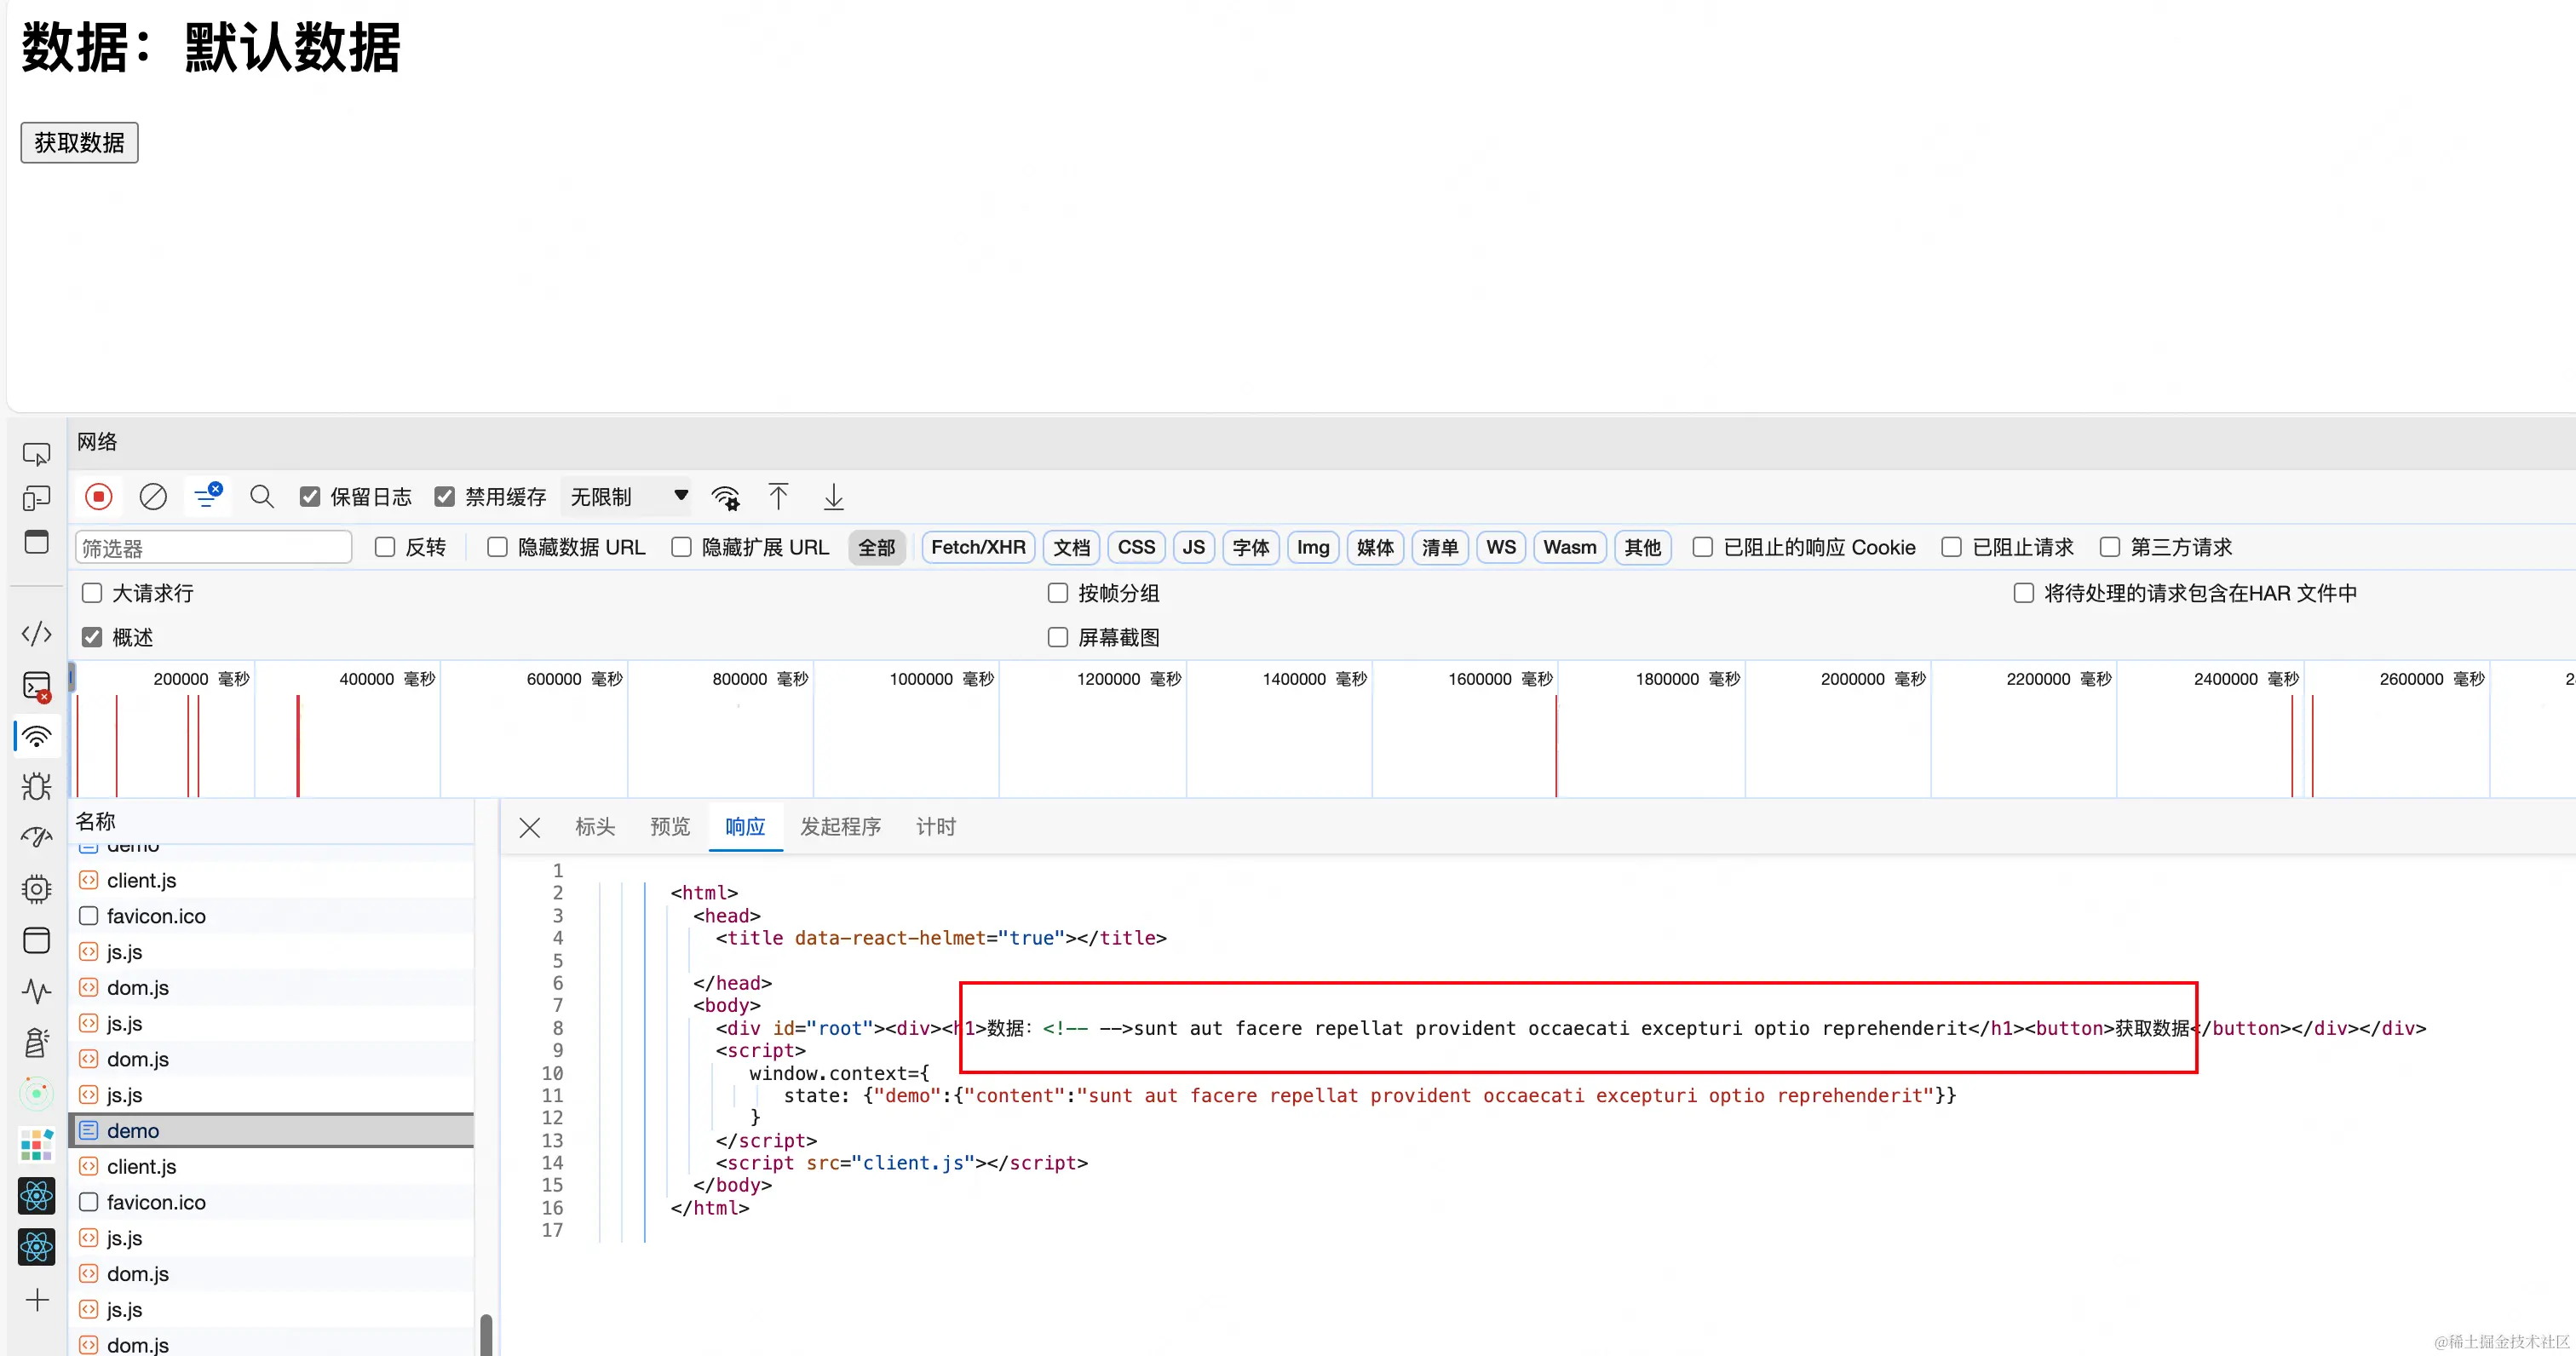Filter requests by Manifest (清单)
This screenshot has width=2576, height=1356.
pos(1440,548)
